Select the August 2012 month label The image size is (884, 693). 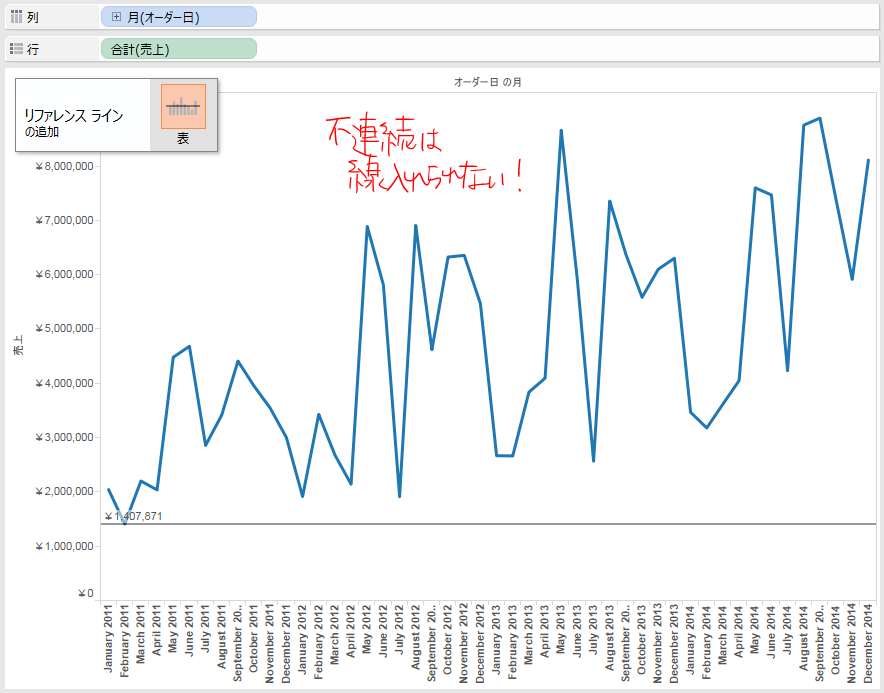point(416,637)
